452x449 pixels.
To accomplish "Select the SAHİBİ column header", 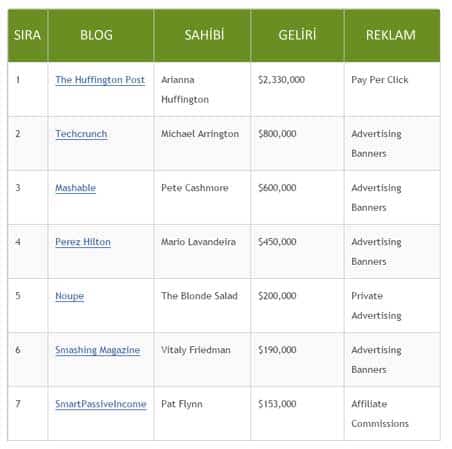I will pyautogui.click(x=202, y=35).
